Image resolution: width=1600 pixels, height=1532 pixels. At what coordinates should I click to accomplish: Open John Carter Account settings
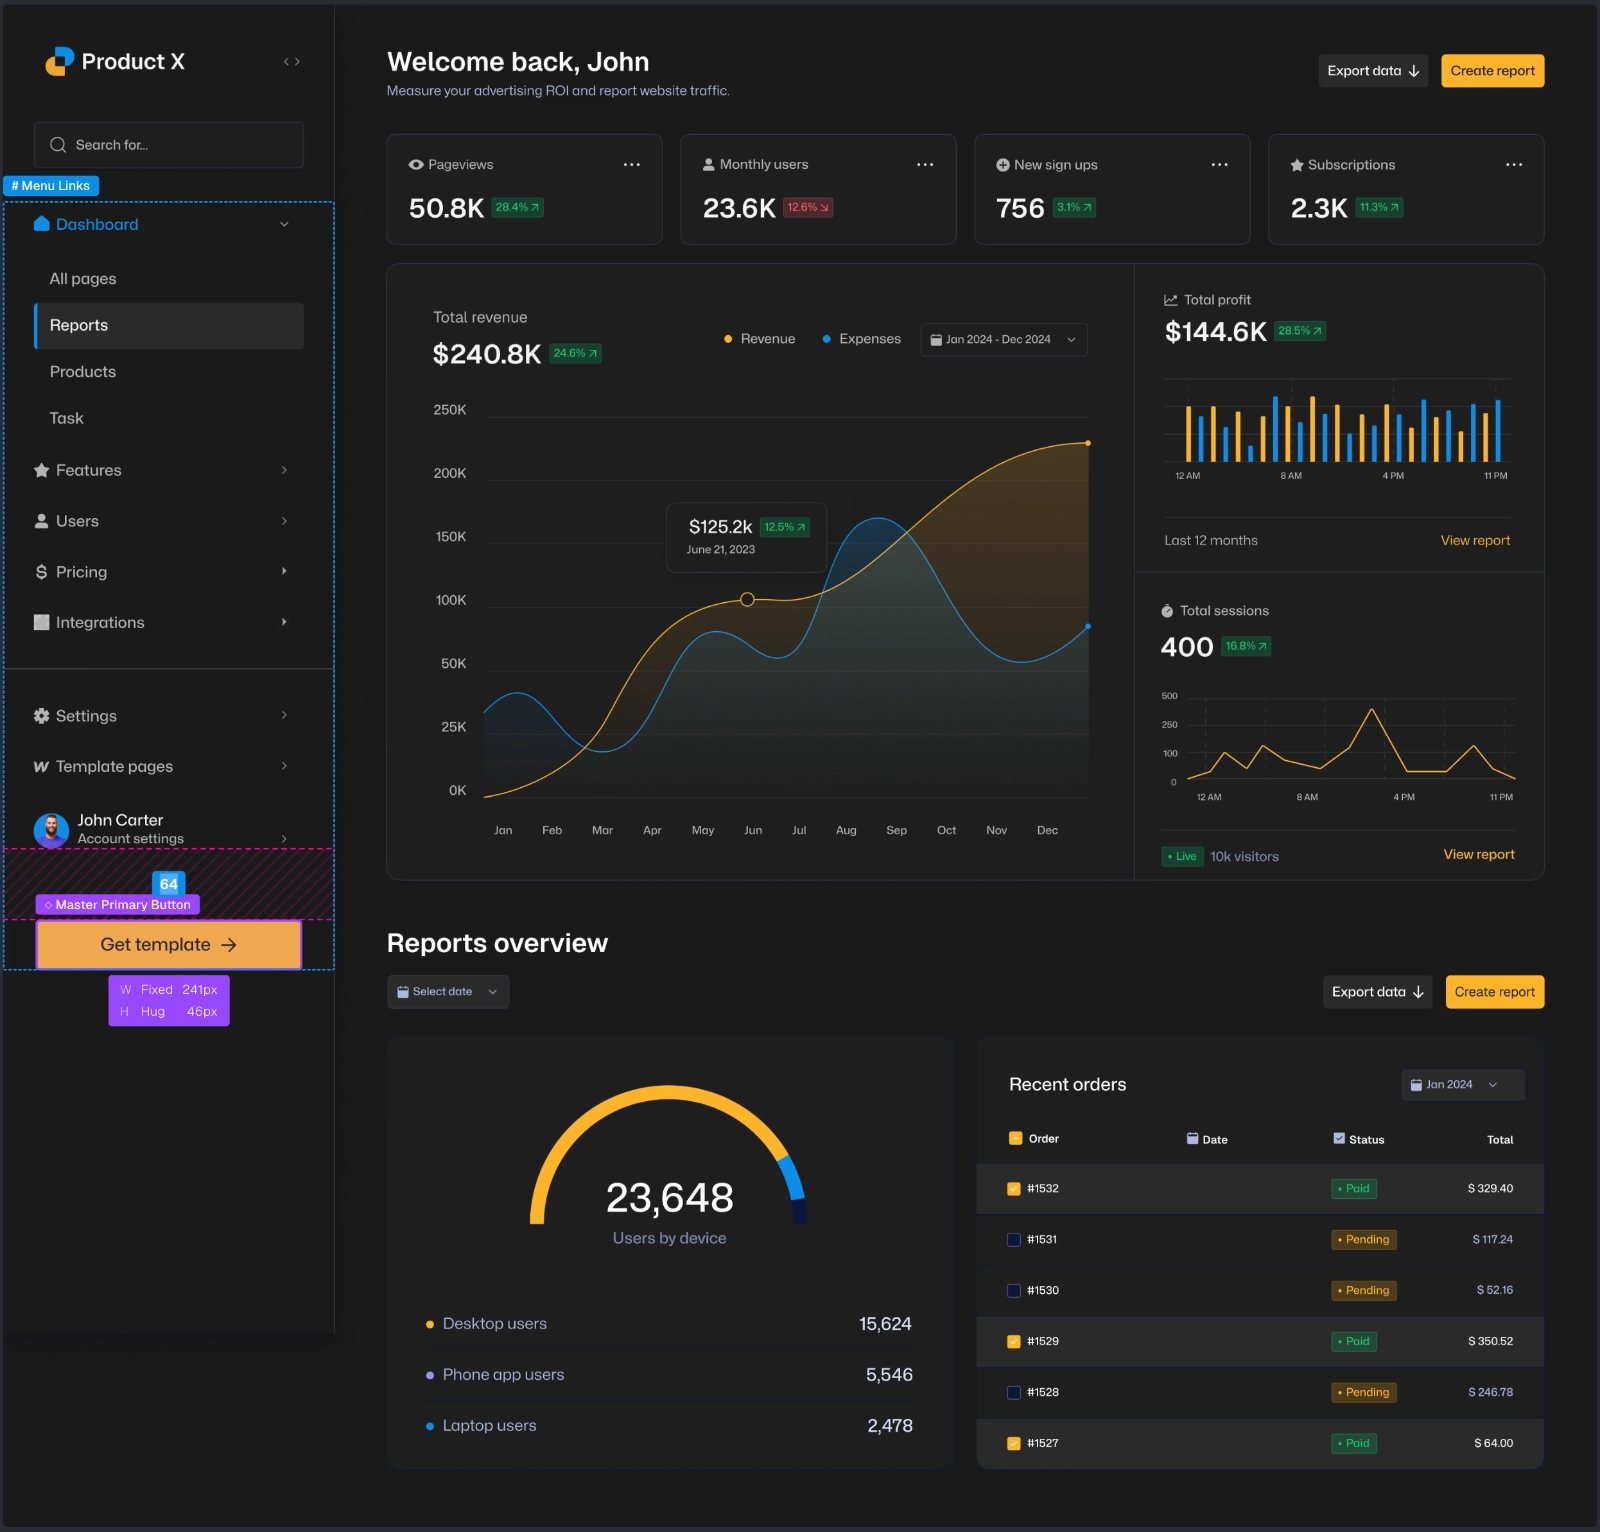[x=162, y=829]
